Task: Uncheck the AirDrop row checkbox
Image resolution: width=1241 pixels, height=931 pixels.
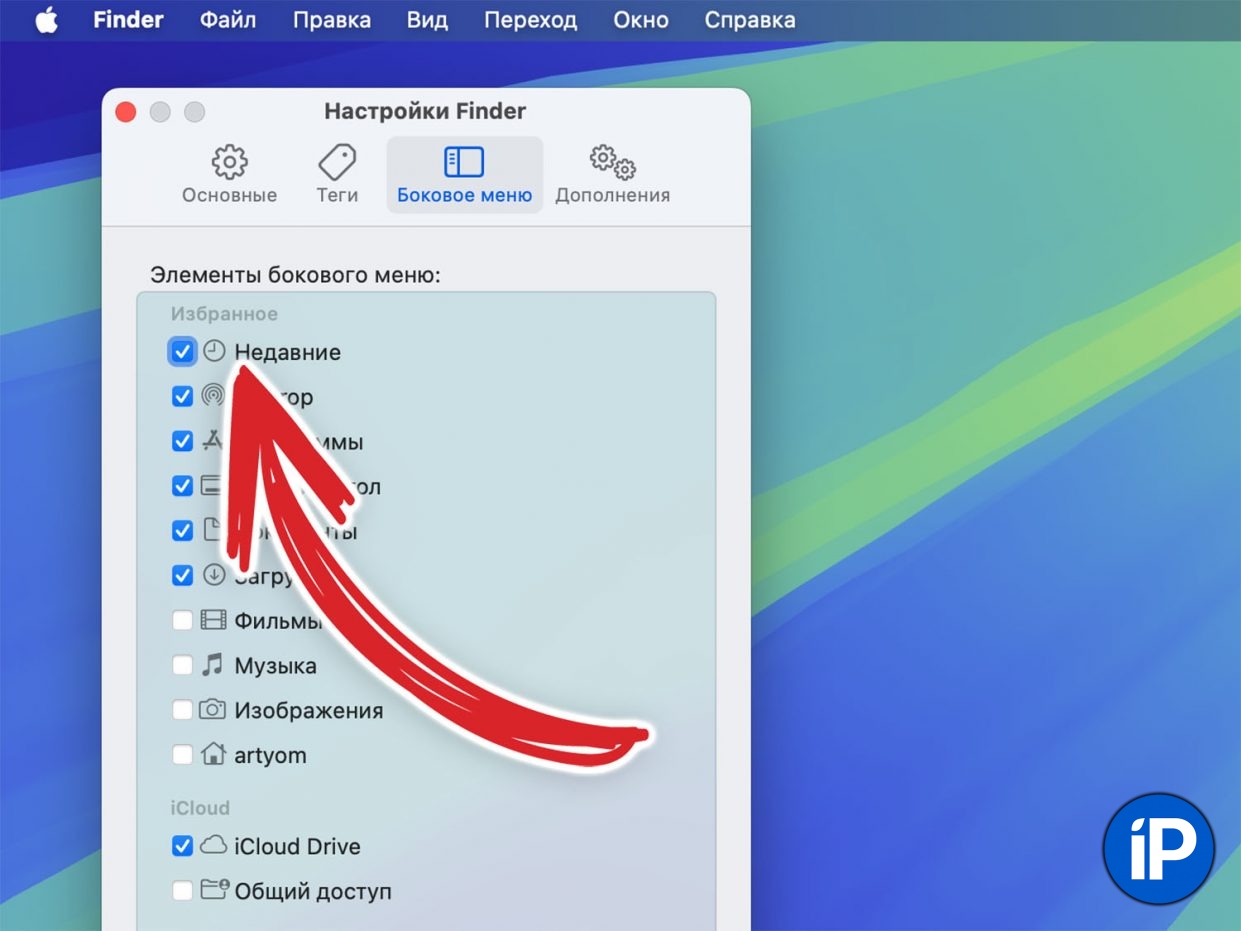Action: coord(182,397)
